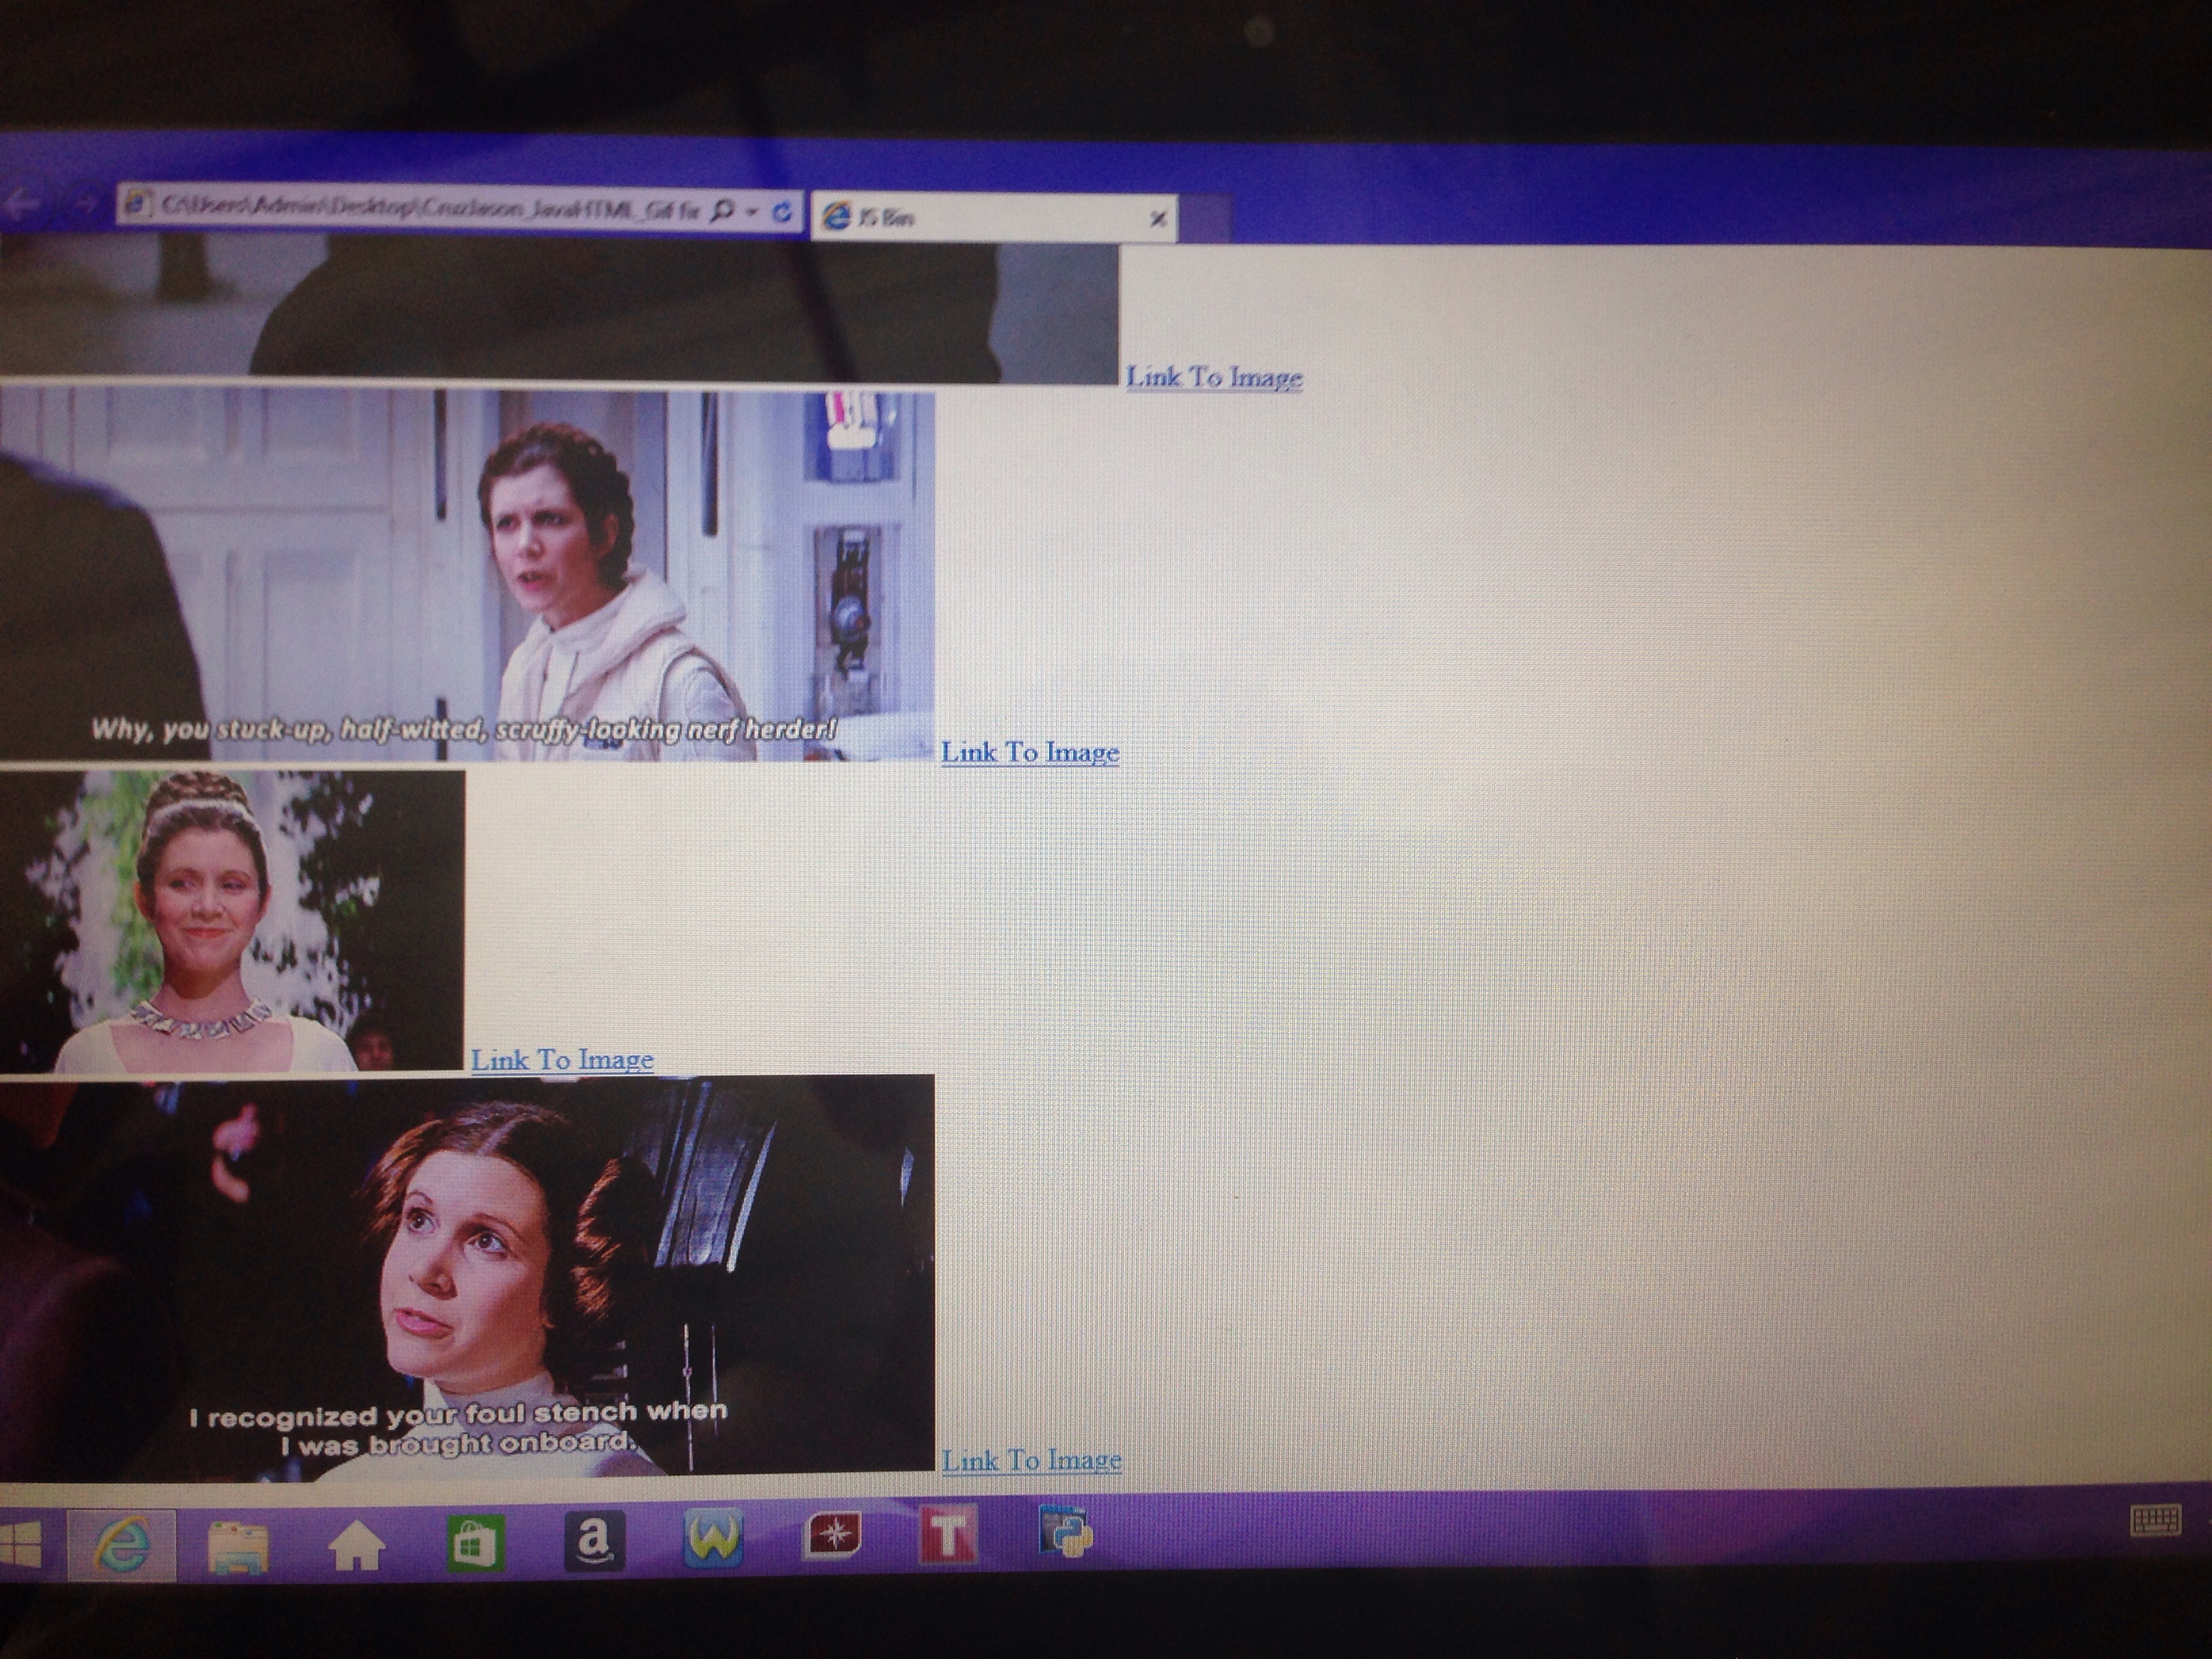The width and height of the screenshot is (2212, 1659).
Task: Open the address bar dropdown arrow
Action: (752, 212)
